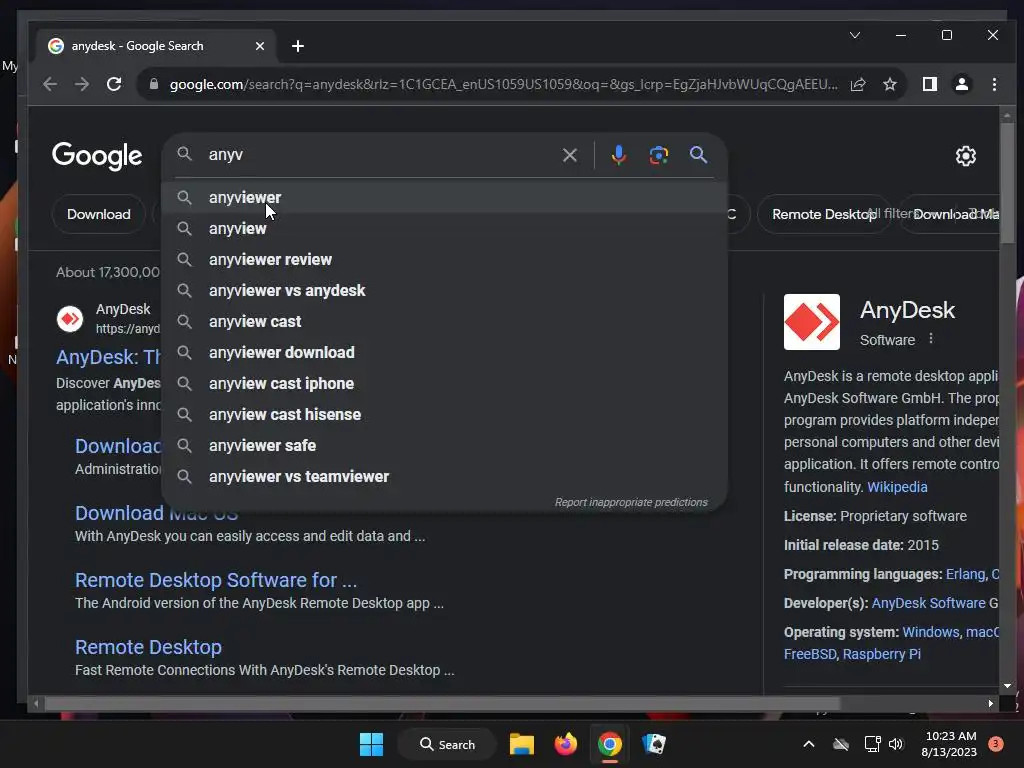The height and width of the screenshot is (768, 1024).
Task: Choose suggestion 'anyviewer review'
Action: (444, 259)
